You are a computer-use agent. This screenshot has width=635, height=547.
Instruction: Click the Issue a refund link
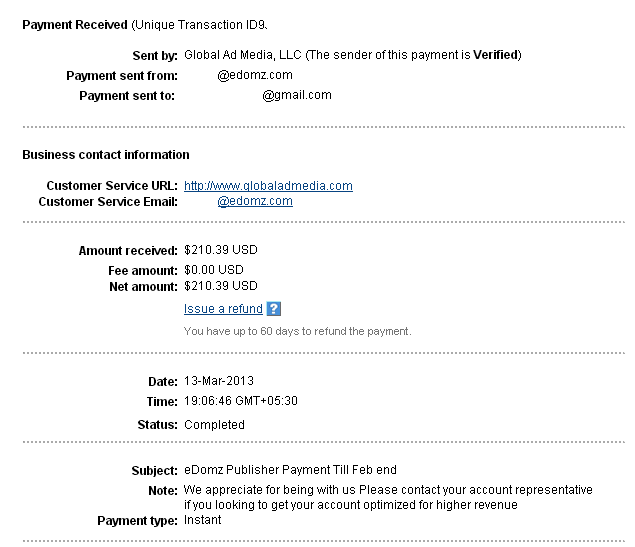[x=223, y=309]
